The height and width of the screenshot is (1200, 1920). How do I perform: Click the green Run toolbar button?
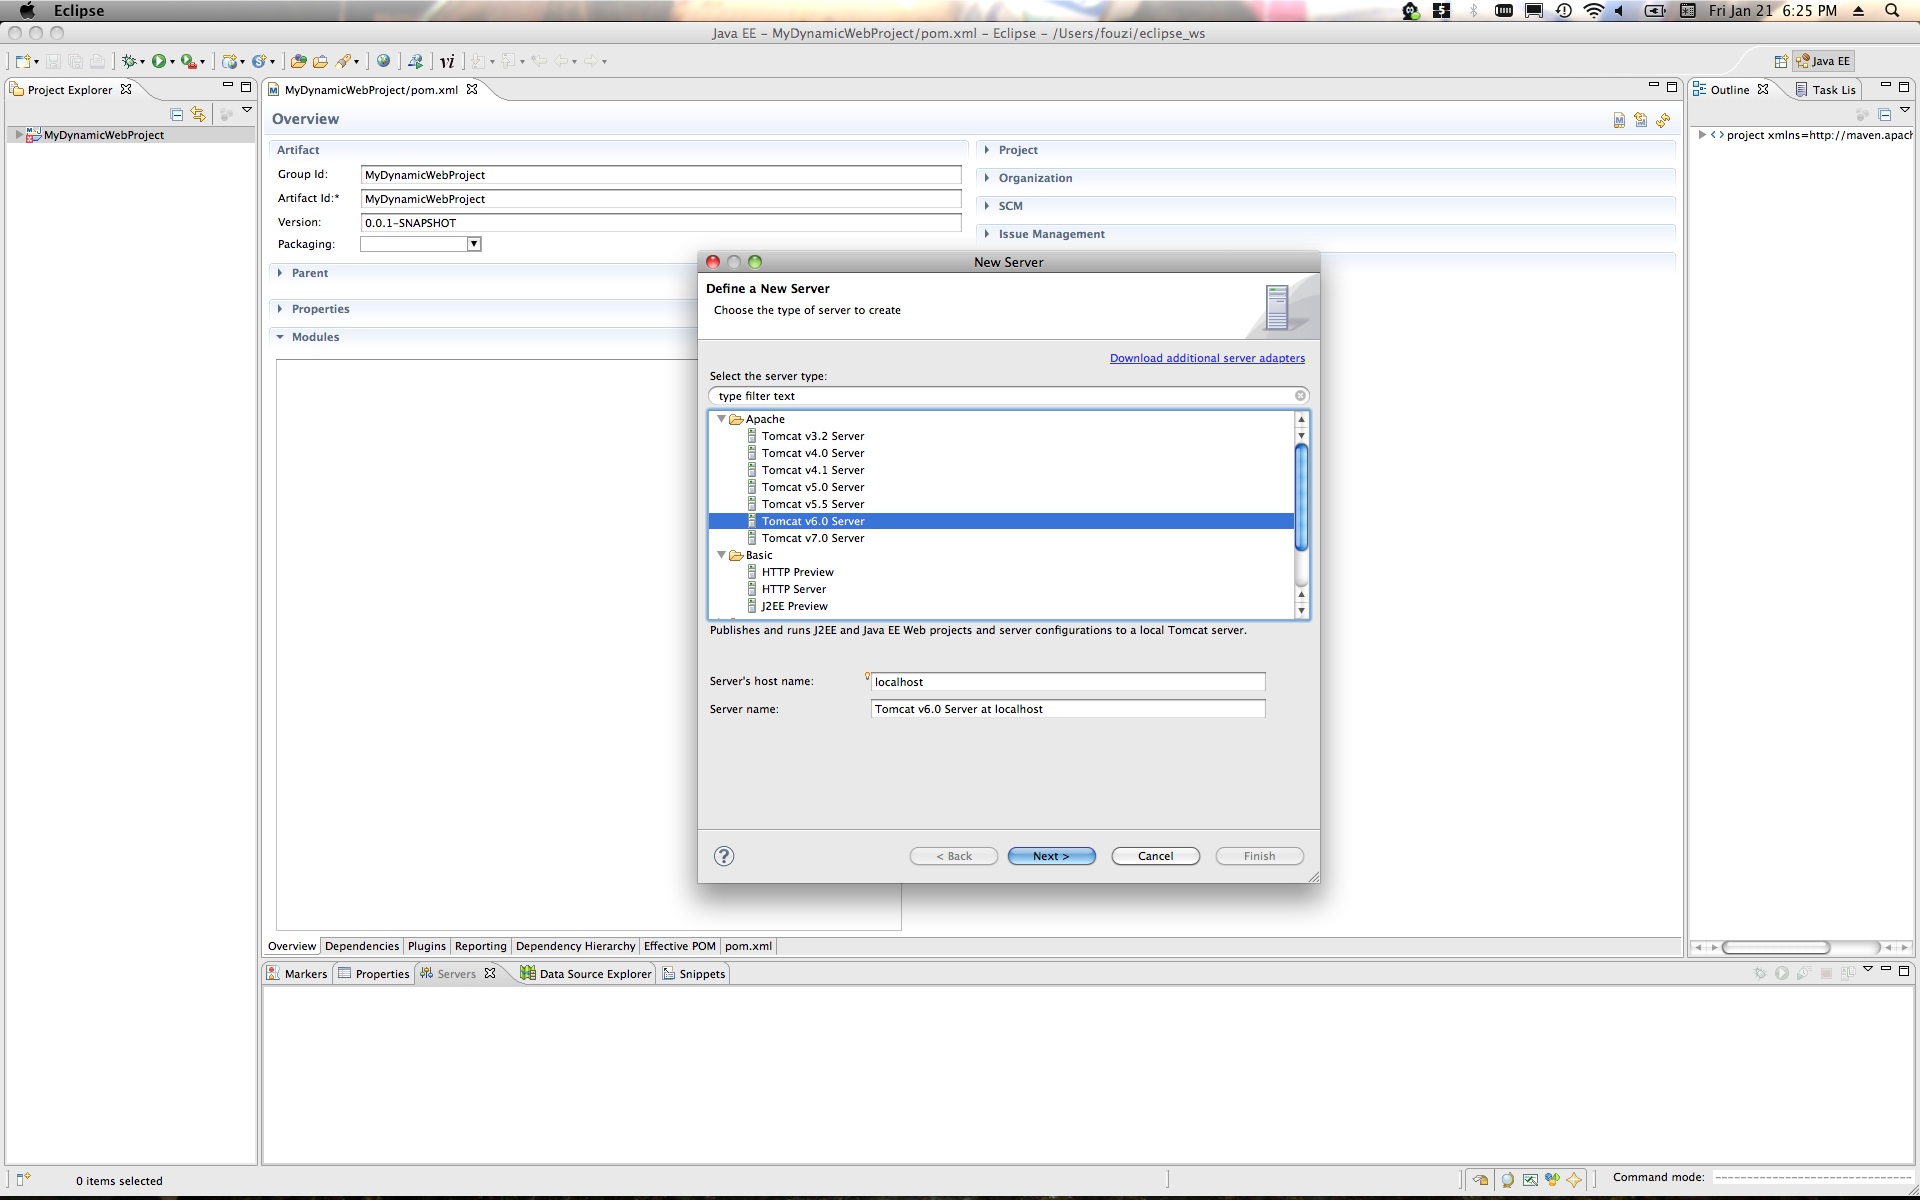[x=159, y=61]
